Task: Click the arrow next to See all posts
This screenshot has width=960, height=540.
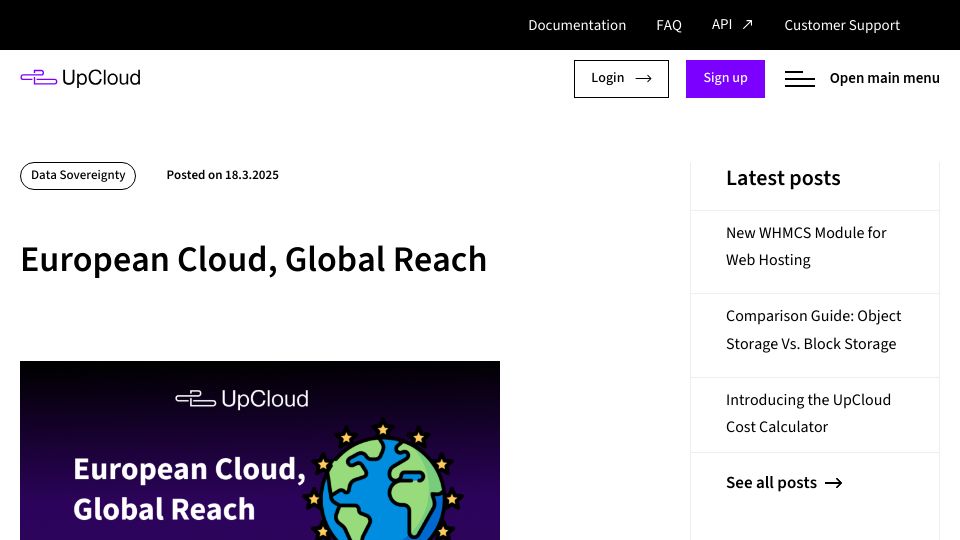Action: coord(833,483)
